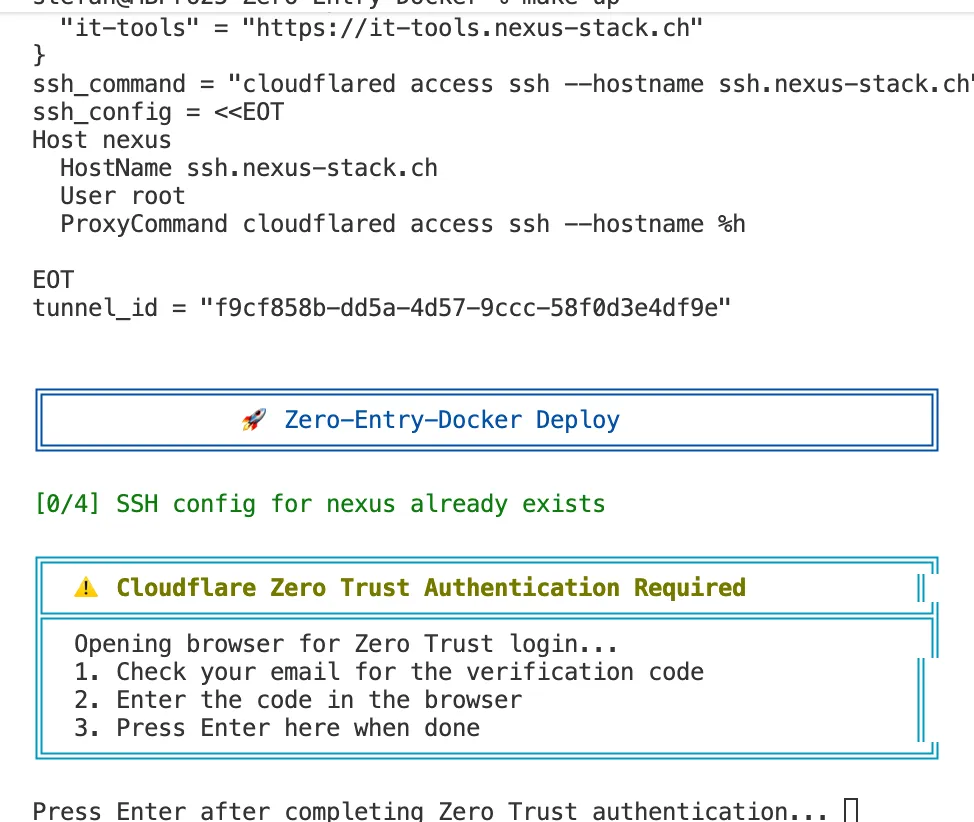974x822 pixels.
Task: Click the Opening browser for Zero Trust login line
Action: tap(346, 643)
